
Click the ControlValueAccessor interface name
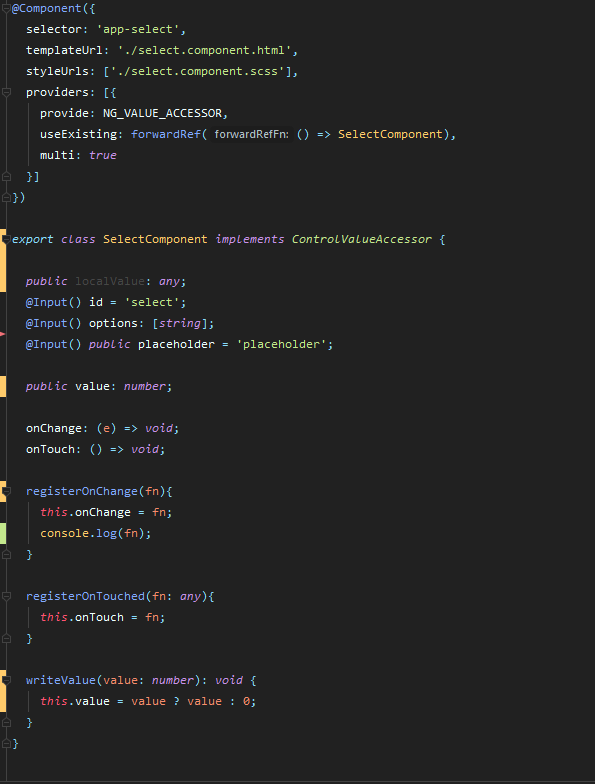tap(362, 240)
